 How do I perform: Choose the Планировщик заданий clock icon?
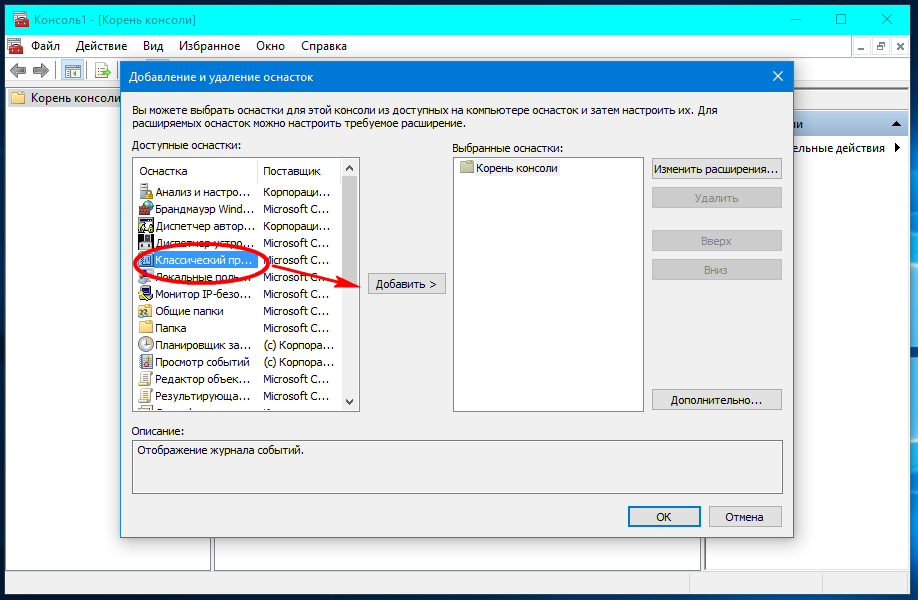[146, 345]
